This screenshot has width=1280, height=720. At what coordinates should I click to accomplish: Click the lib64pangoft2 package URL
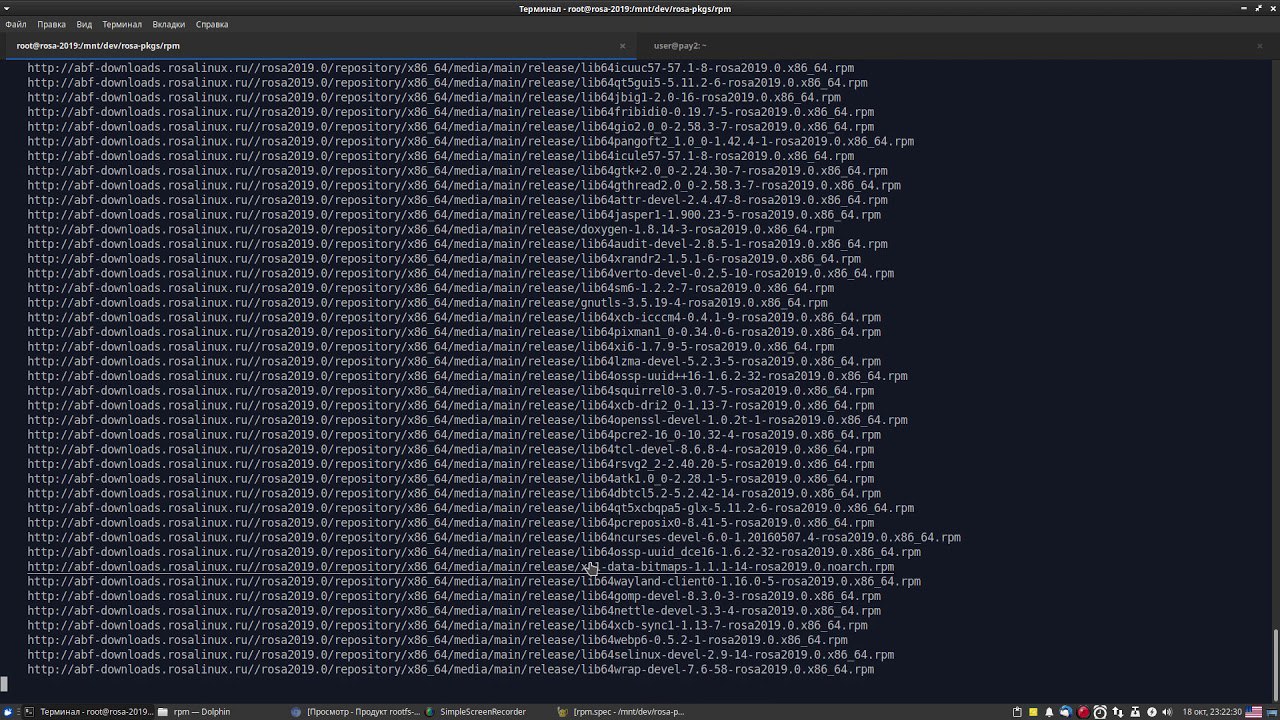pos(471,141)
